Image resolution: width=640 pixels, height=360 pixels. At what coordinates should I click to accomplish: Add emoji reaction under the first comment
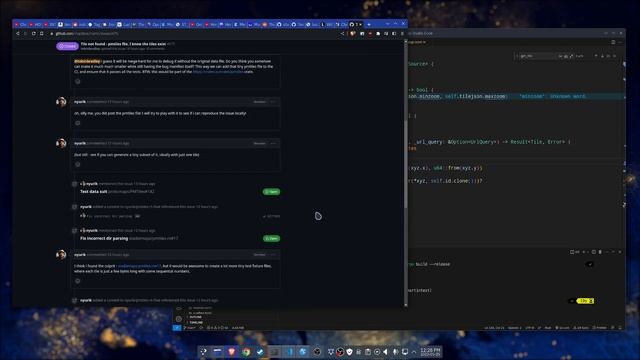[x=78, y=81]
